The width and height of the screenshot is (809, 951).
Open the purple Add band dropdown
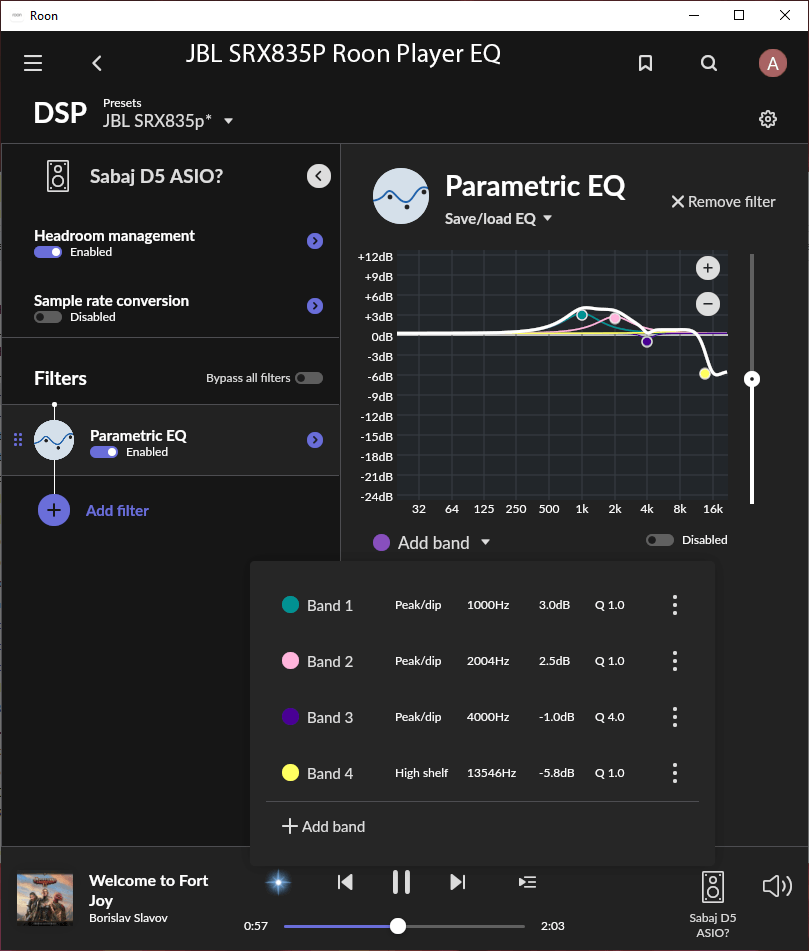(431, 542)
